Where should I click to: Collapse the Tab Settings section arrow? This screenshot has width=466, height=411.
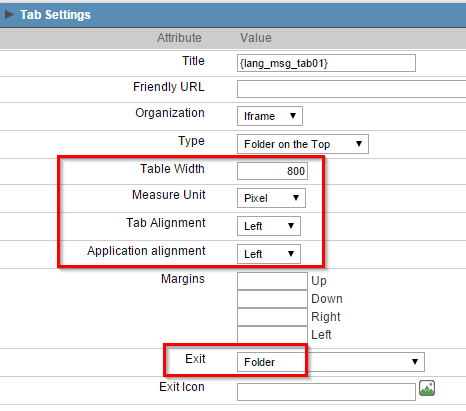click(x=9, y=14)
